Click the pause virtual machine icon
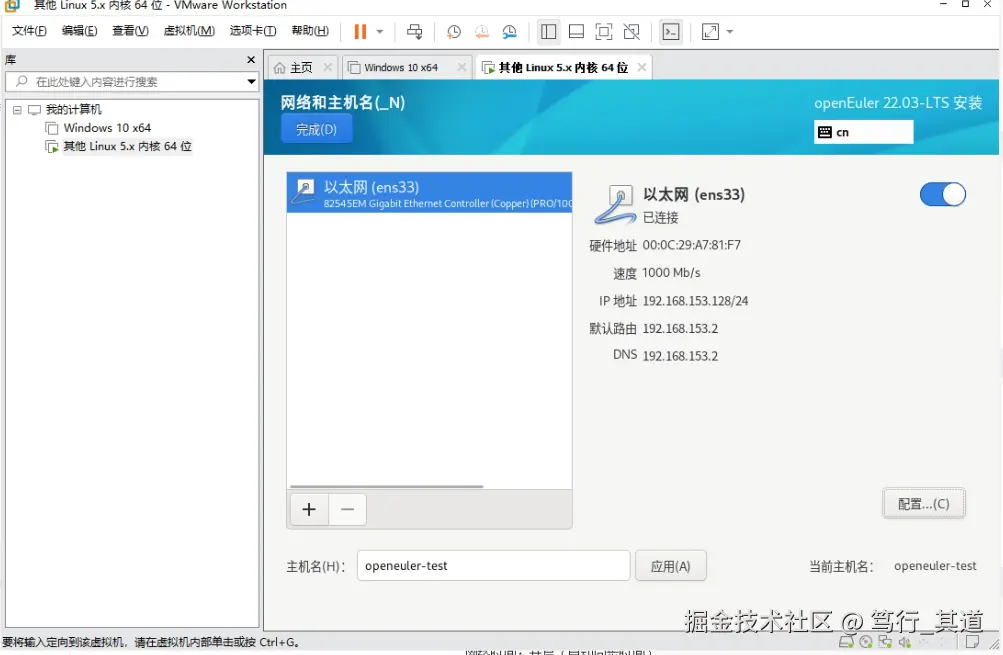 360,31
